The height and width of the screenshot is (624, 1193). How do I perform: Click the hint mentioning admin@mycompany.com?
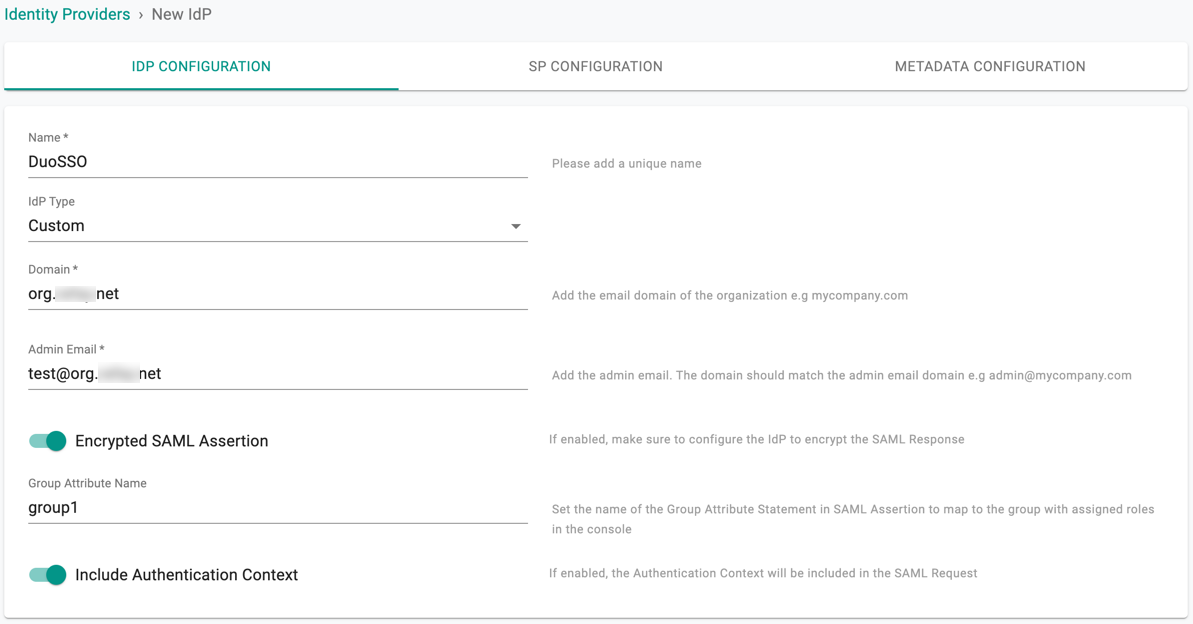pos(841,375)
